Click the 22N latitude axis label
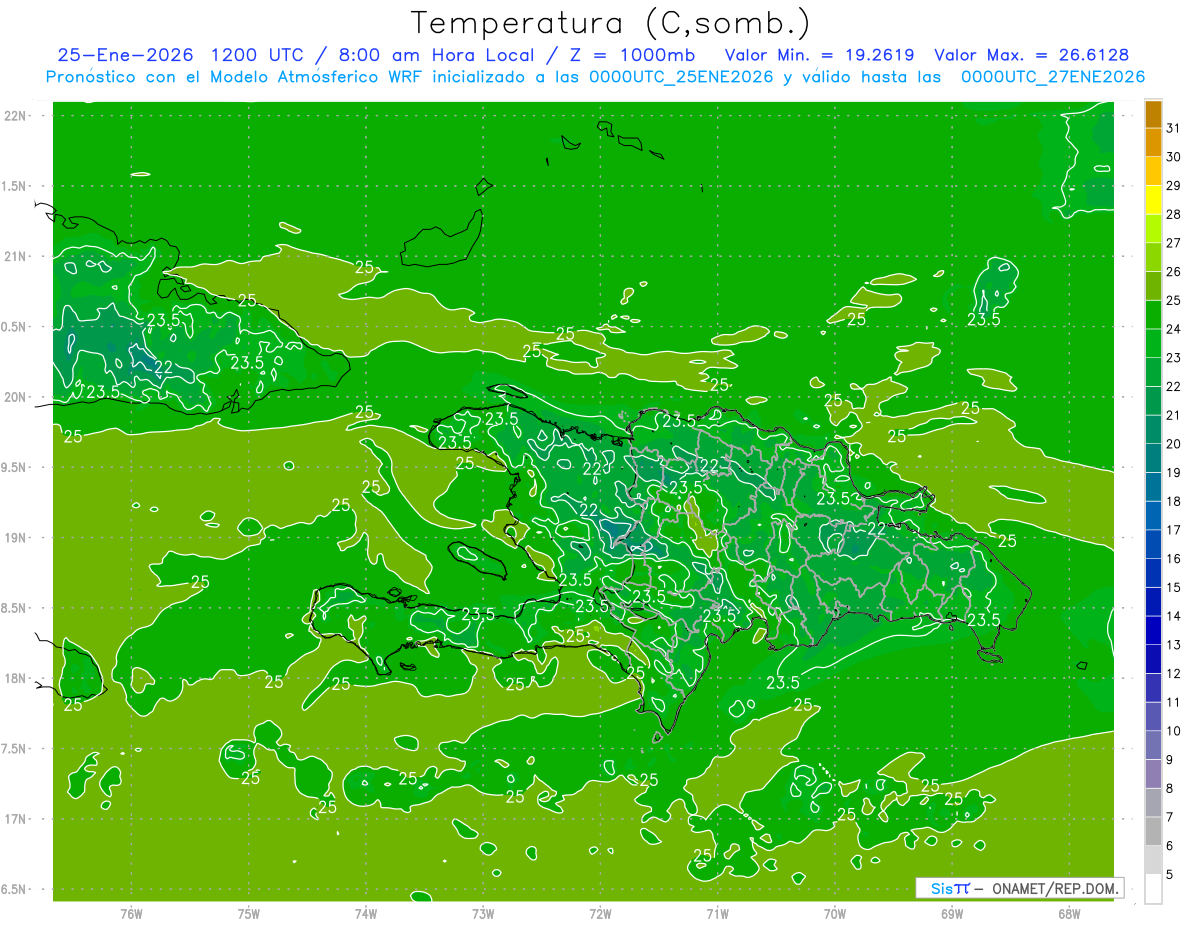This screenshot has width=1200, height=927. tap(15, 116)
